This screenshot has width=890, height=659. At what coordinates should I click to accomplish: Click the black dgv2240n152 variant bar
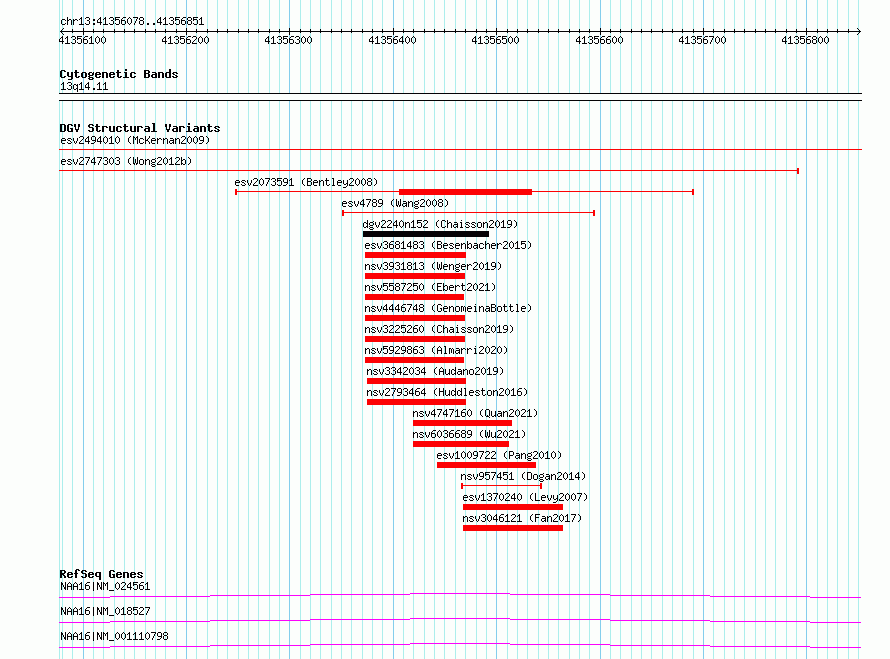(426, 234)
